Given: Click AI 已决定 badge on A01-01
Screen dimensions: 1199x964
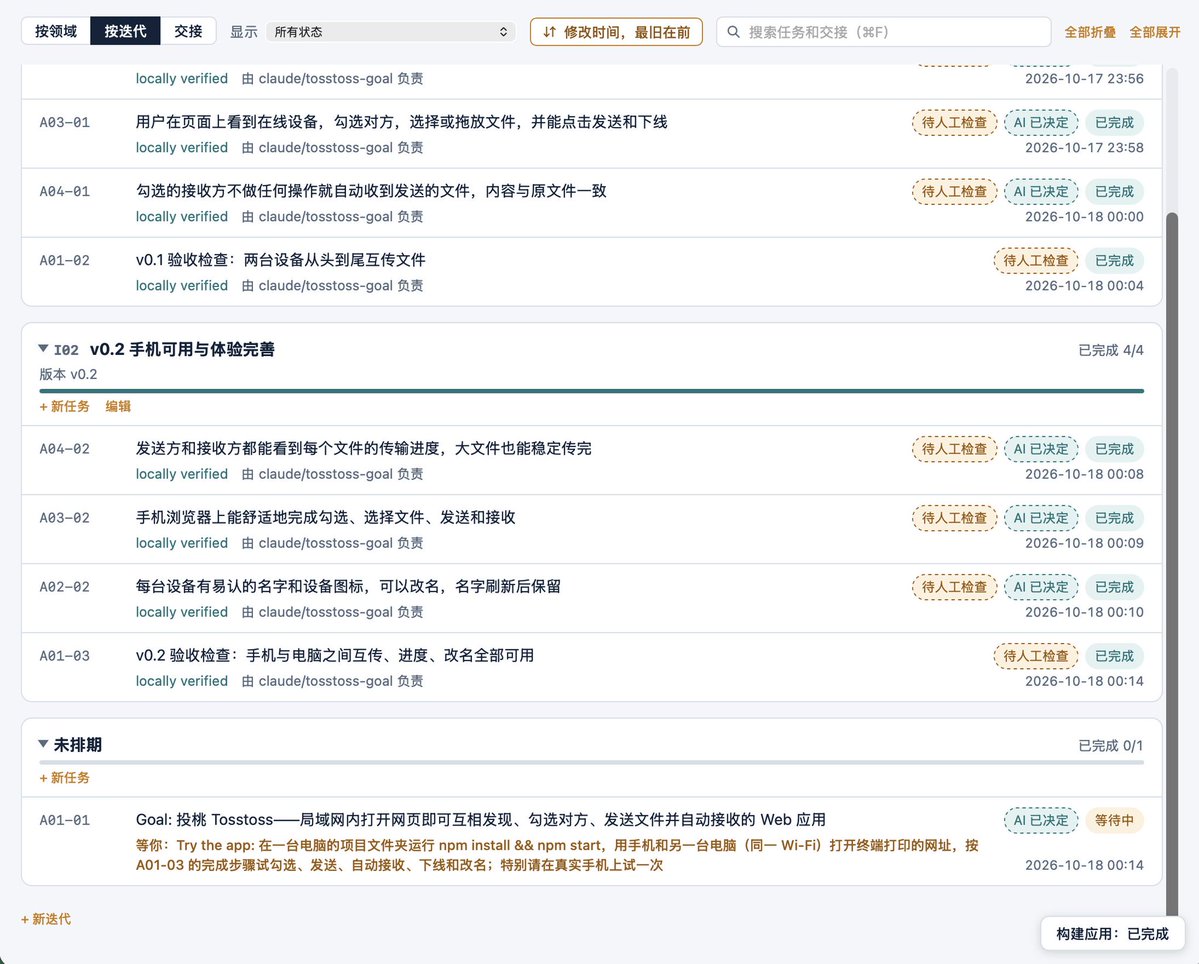Looking at the screenshot, I should click(1041, 820).
